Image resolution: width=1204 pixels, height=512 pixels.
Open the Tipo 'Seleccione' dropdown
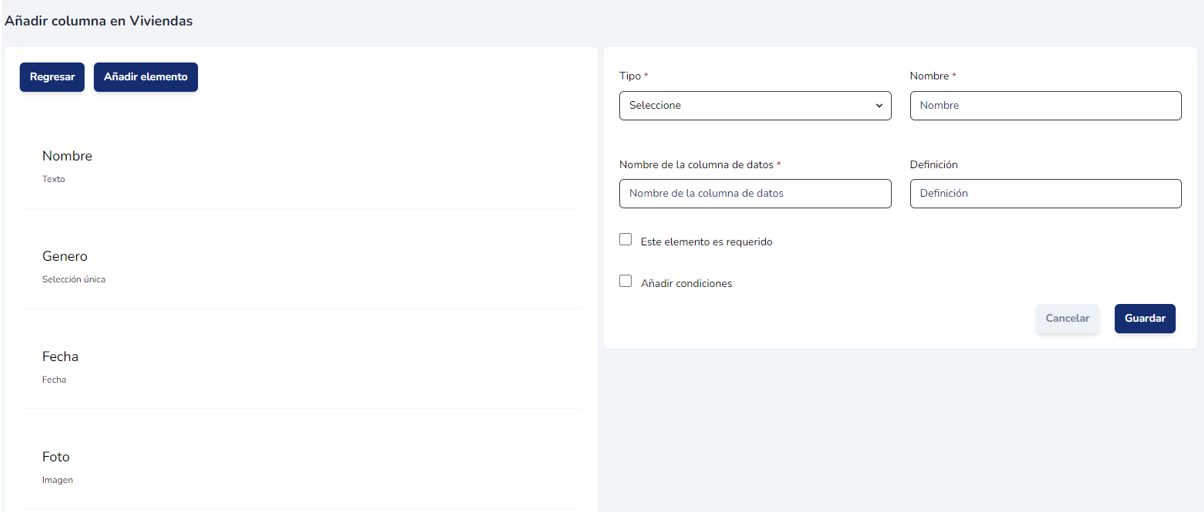(754, 106)
